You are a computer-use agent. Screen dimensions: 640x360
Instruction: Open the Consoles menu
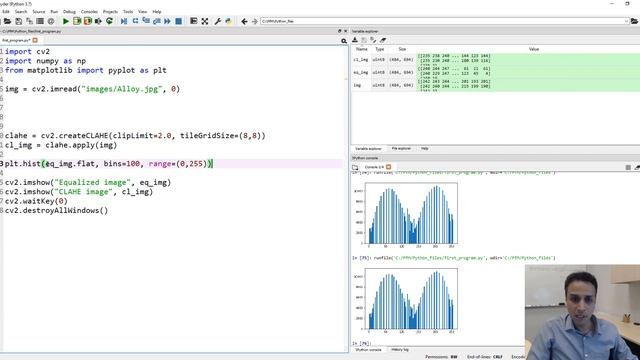[89, 12]
